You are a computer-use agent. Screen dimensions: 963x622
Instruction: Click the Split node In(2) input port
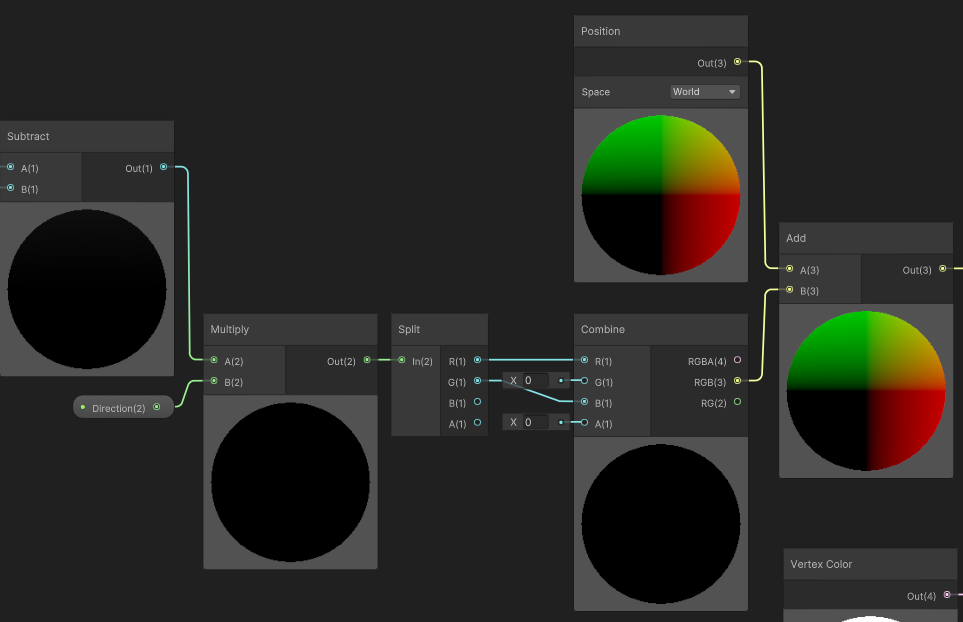coord(402,360)
